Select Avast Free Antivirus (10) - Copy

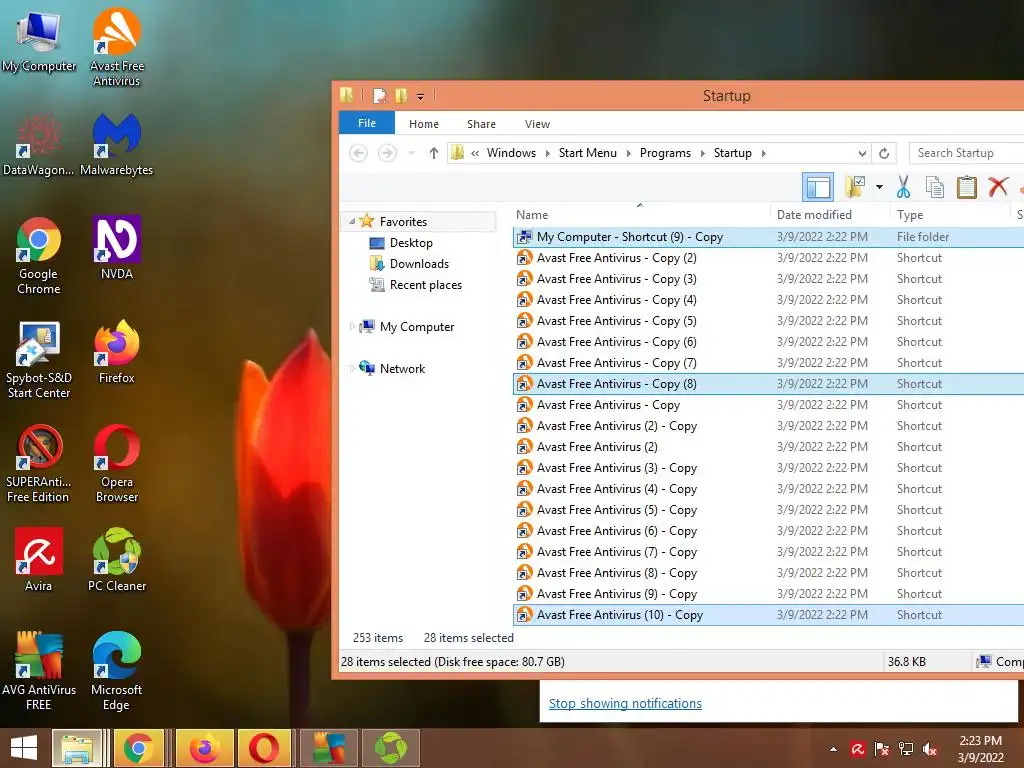[768, 615]
